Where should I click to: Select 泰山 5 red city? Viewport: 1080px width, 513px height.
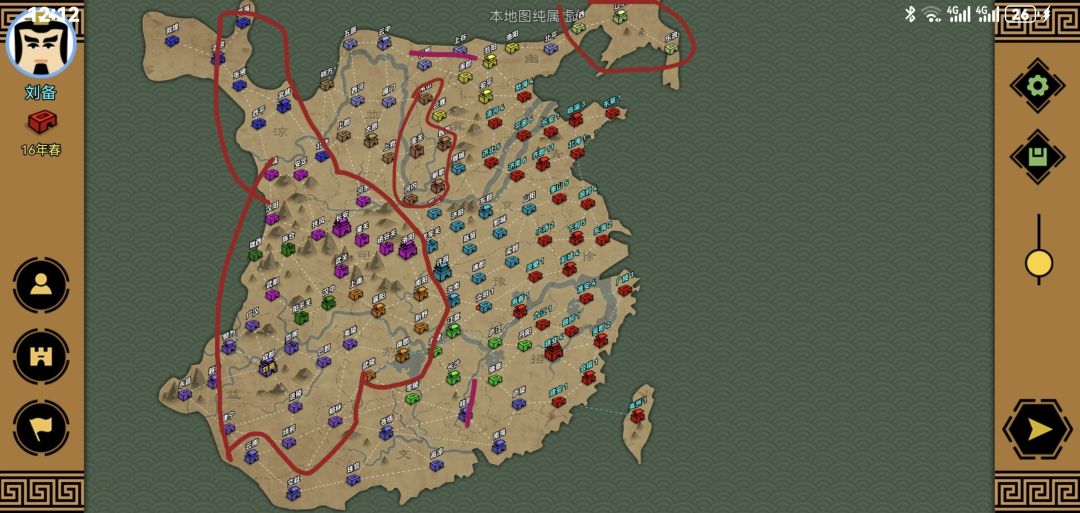pyautogui.click(x=559, y=198)
